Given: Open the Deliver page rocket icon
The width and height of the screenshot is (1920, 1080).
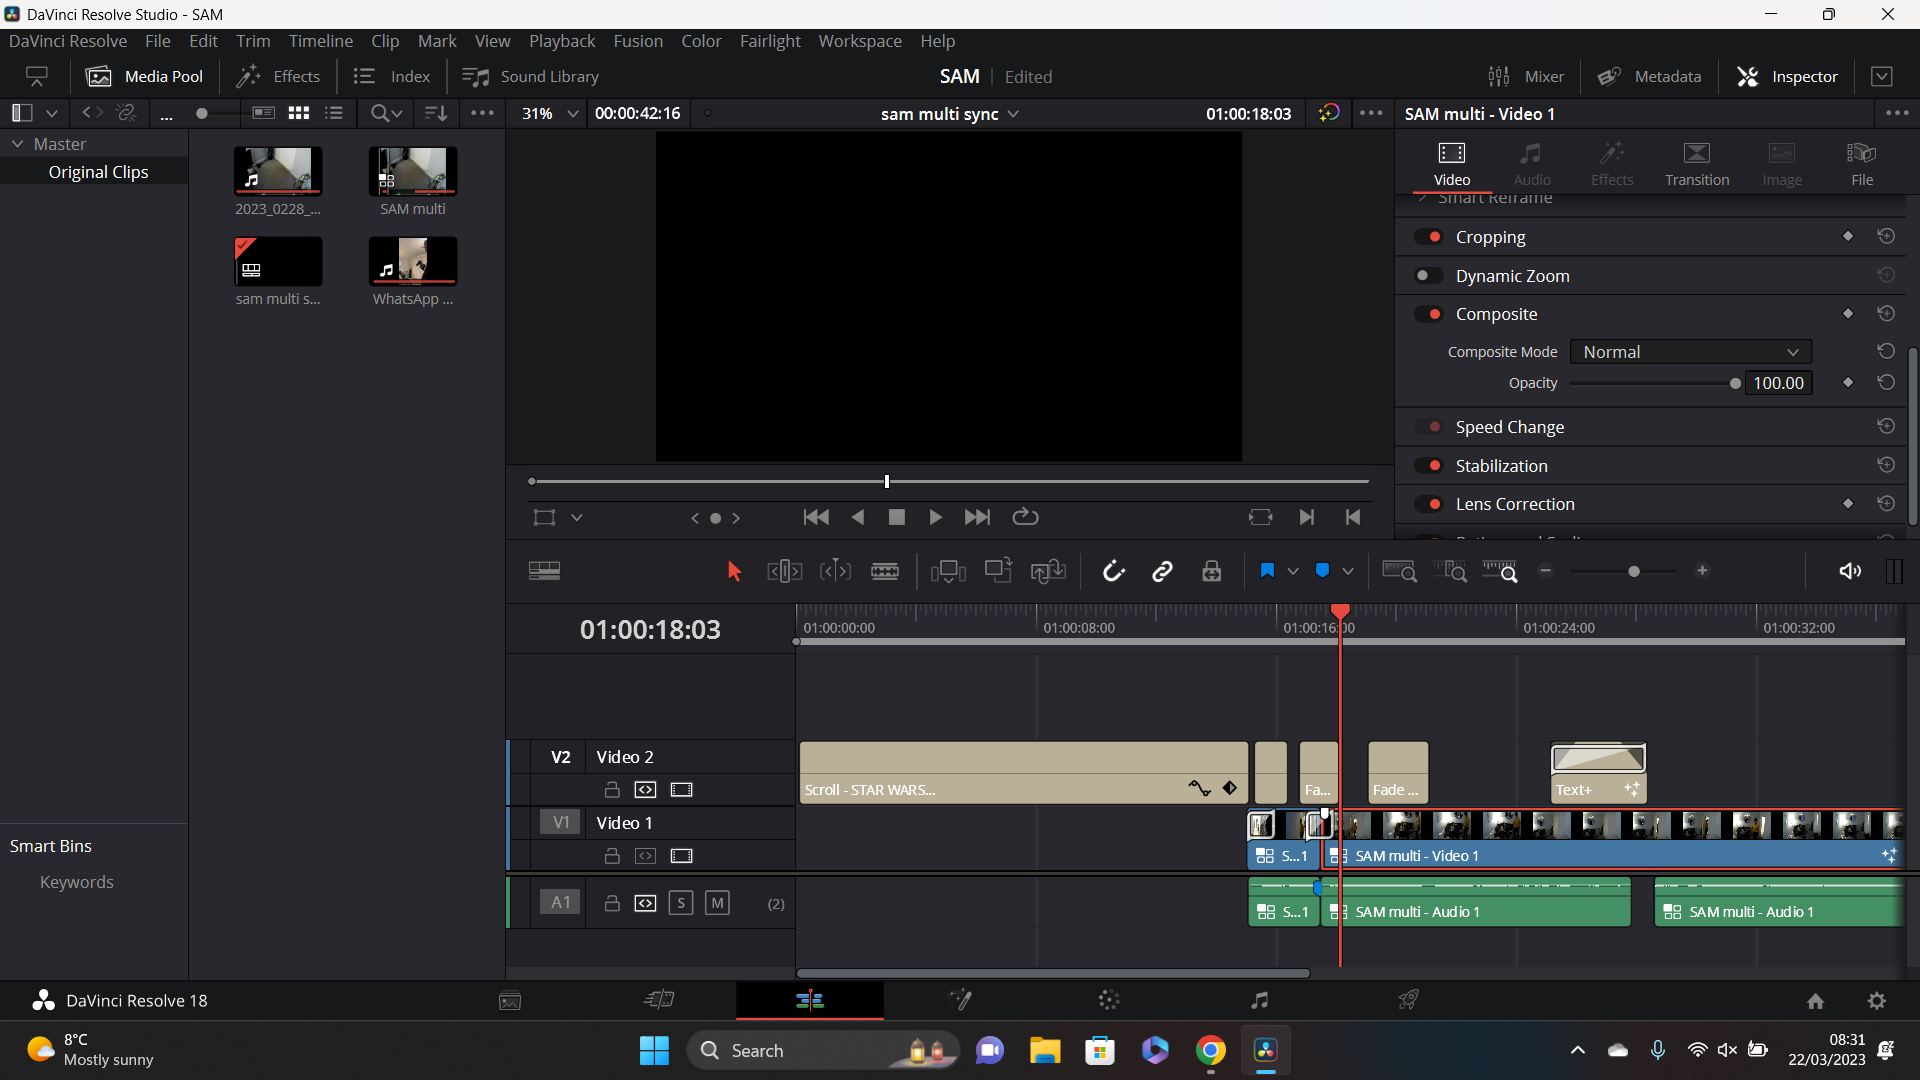Looking at the screenshot, I should [1408, 1000].
